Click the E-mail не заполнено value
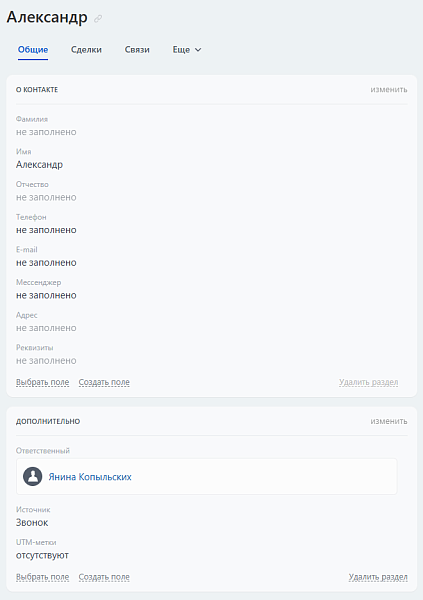423x600 pixels. pos(46,263)
